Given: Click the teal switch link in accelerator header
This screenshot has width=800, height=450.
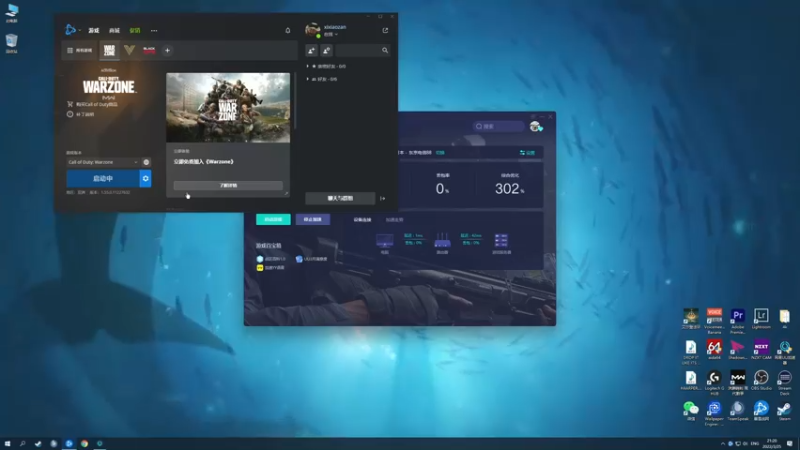Looking at the screenshot, I should (x=440, y=153).
